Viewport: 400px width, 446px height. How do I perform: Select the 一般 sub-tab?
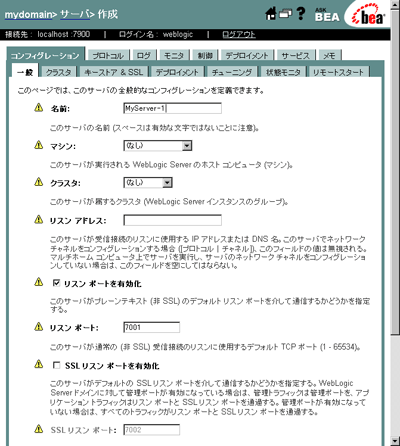click(x=25, y=72)
